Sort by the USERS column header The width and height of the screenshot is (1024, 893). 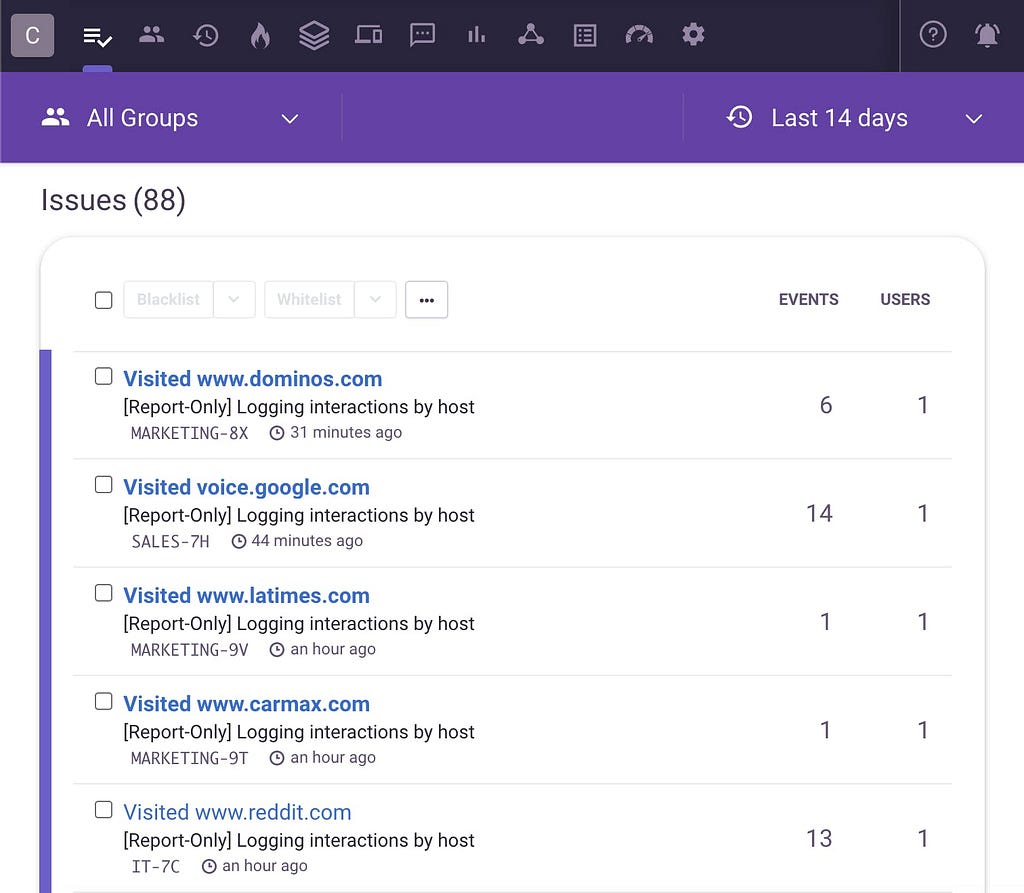pos(905,300)
